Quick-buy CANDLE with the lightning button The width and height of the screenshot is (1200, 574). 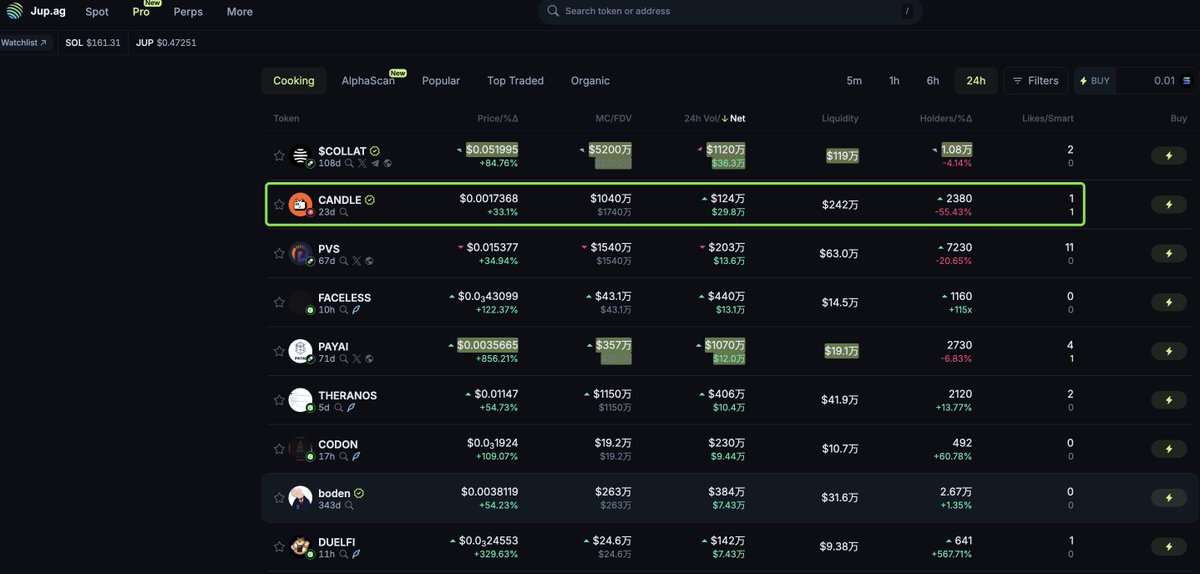tap(1169, 204)
